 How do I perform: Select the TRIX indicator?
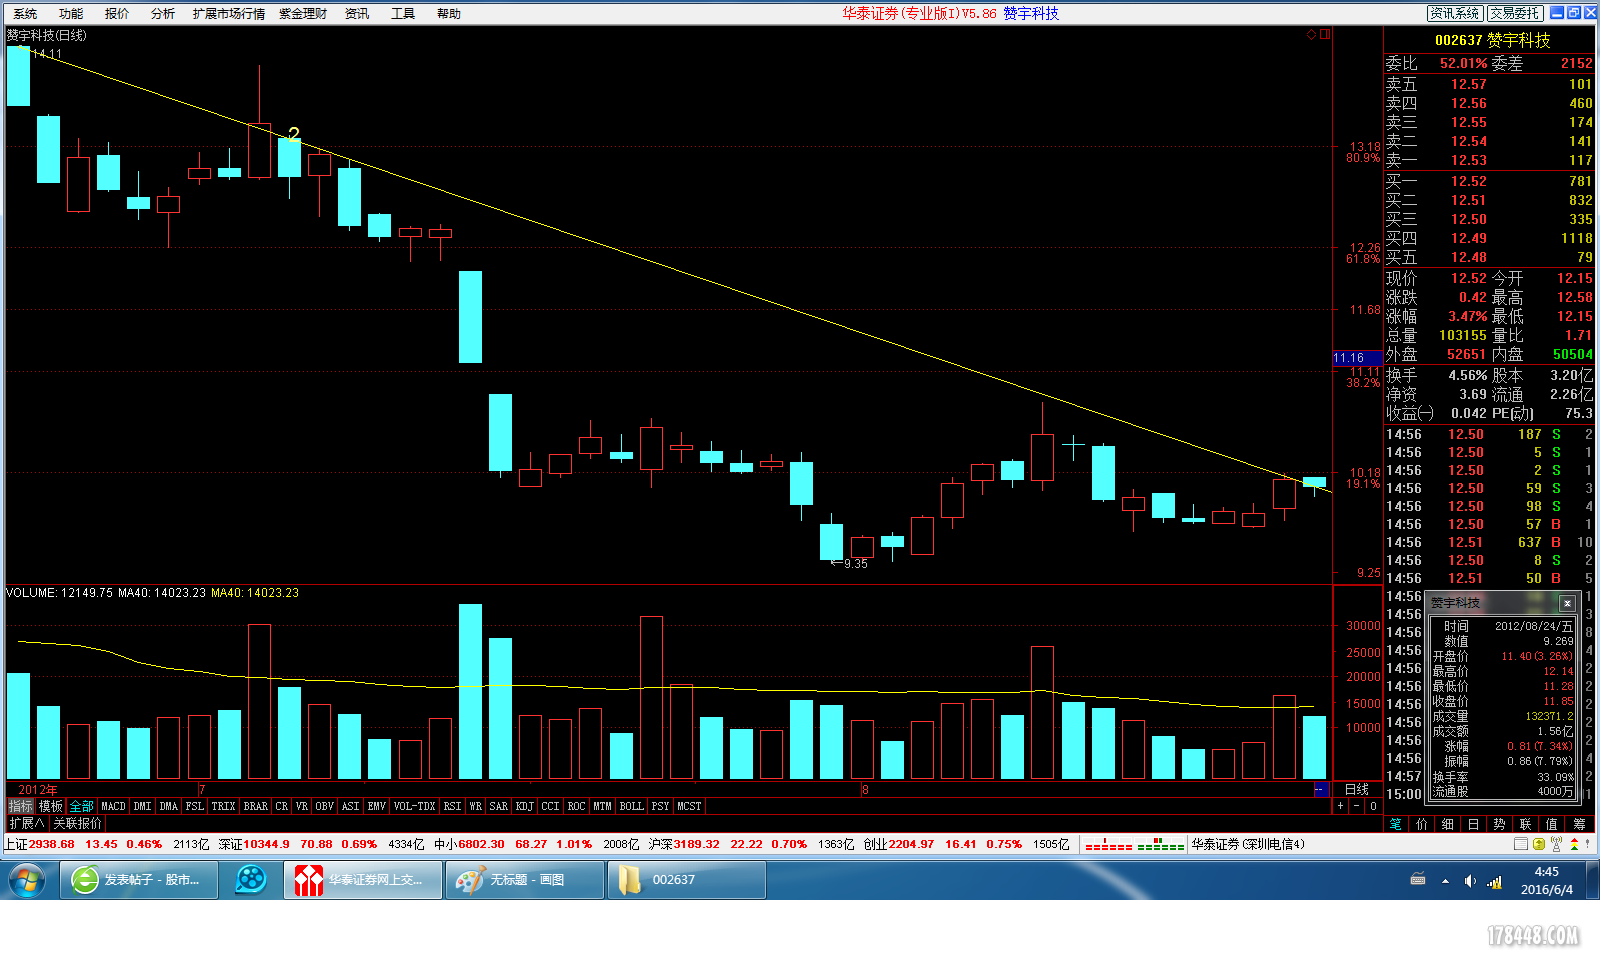224,806
